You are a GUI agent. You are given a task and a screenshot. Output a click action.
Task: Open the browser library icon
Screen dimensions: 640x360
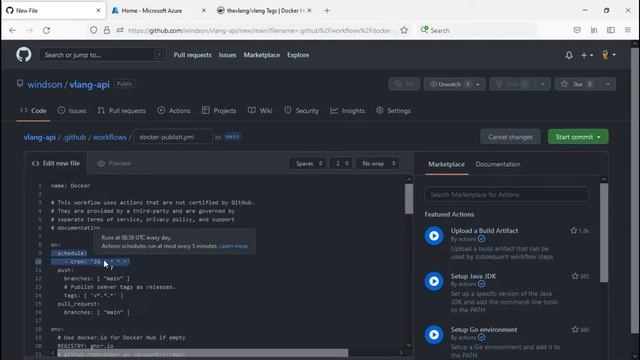tap(594, 30)
